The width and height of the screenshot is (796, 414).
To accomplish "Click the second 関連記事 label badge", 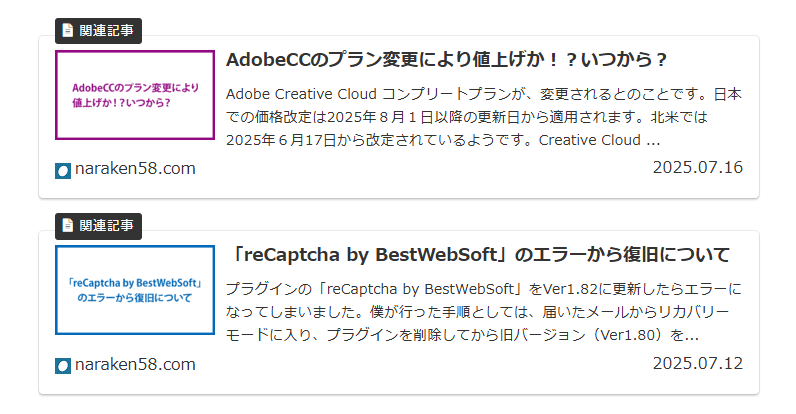I will [x=98, y=226].
